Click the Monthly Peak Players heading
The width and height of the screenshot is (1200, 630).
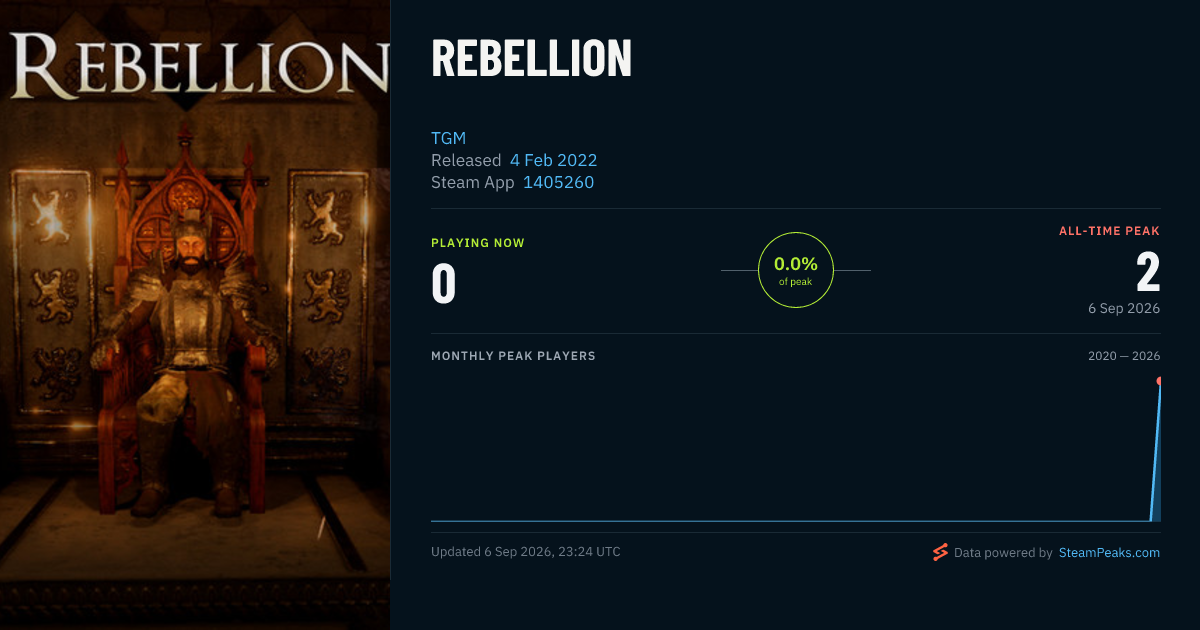(x=513, y=356)
